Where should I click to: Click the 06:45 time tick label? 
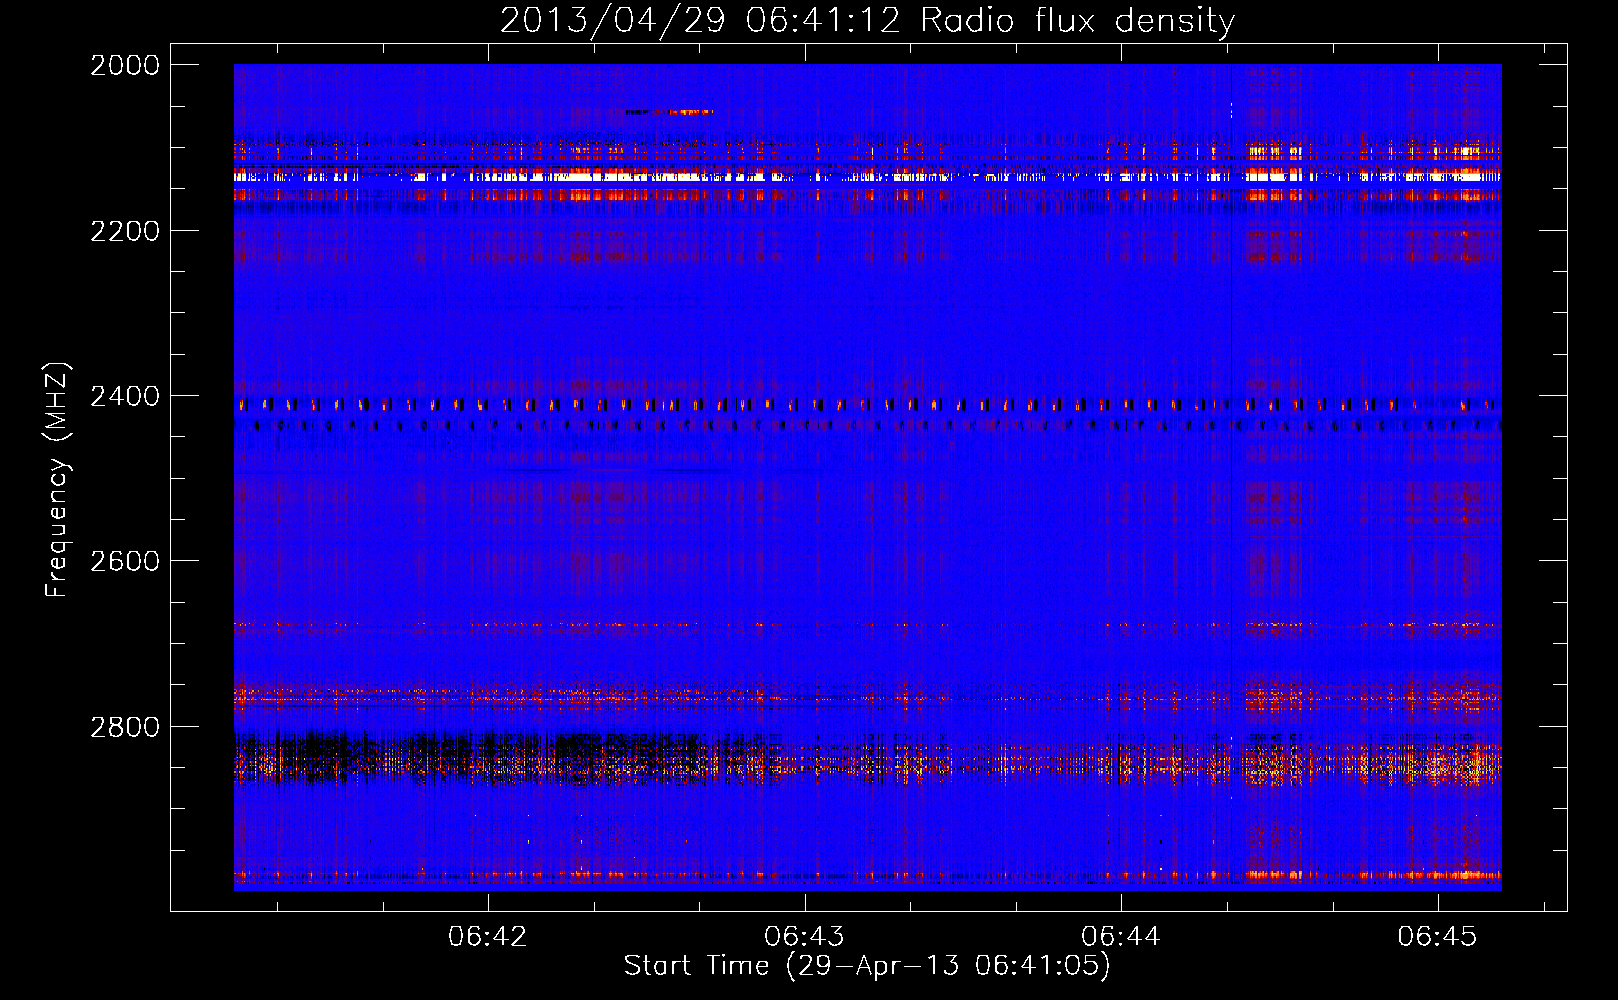coord(1437,936)
